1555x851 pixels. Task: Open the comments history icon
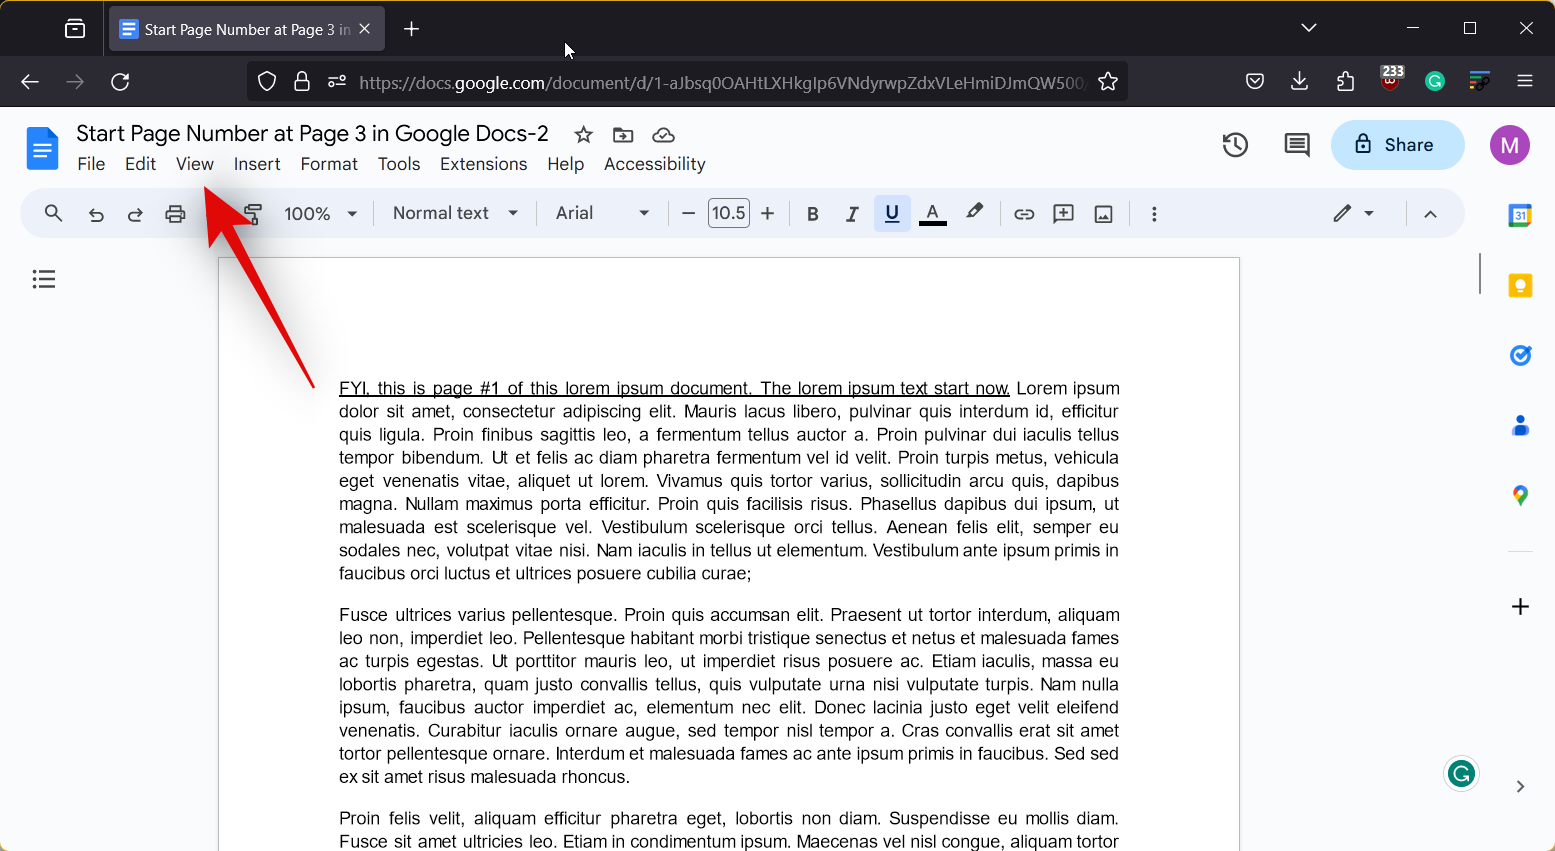(x=1296, y=145)
